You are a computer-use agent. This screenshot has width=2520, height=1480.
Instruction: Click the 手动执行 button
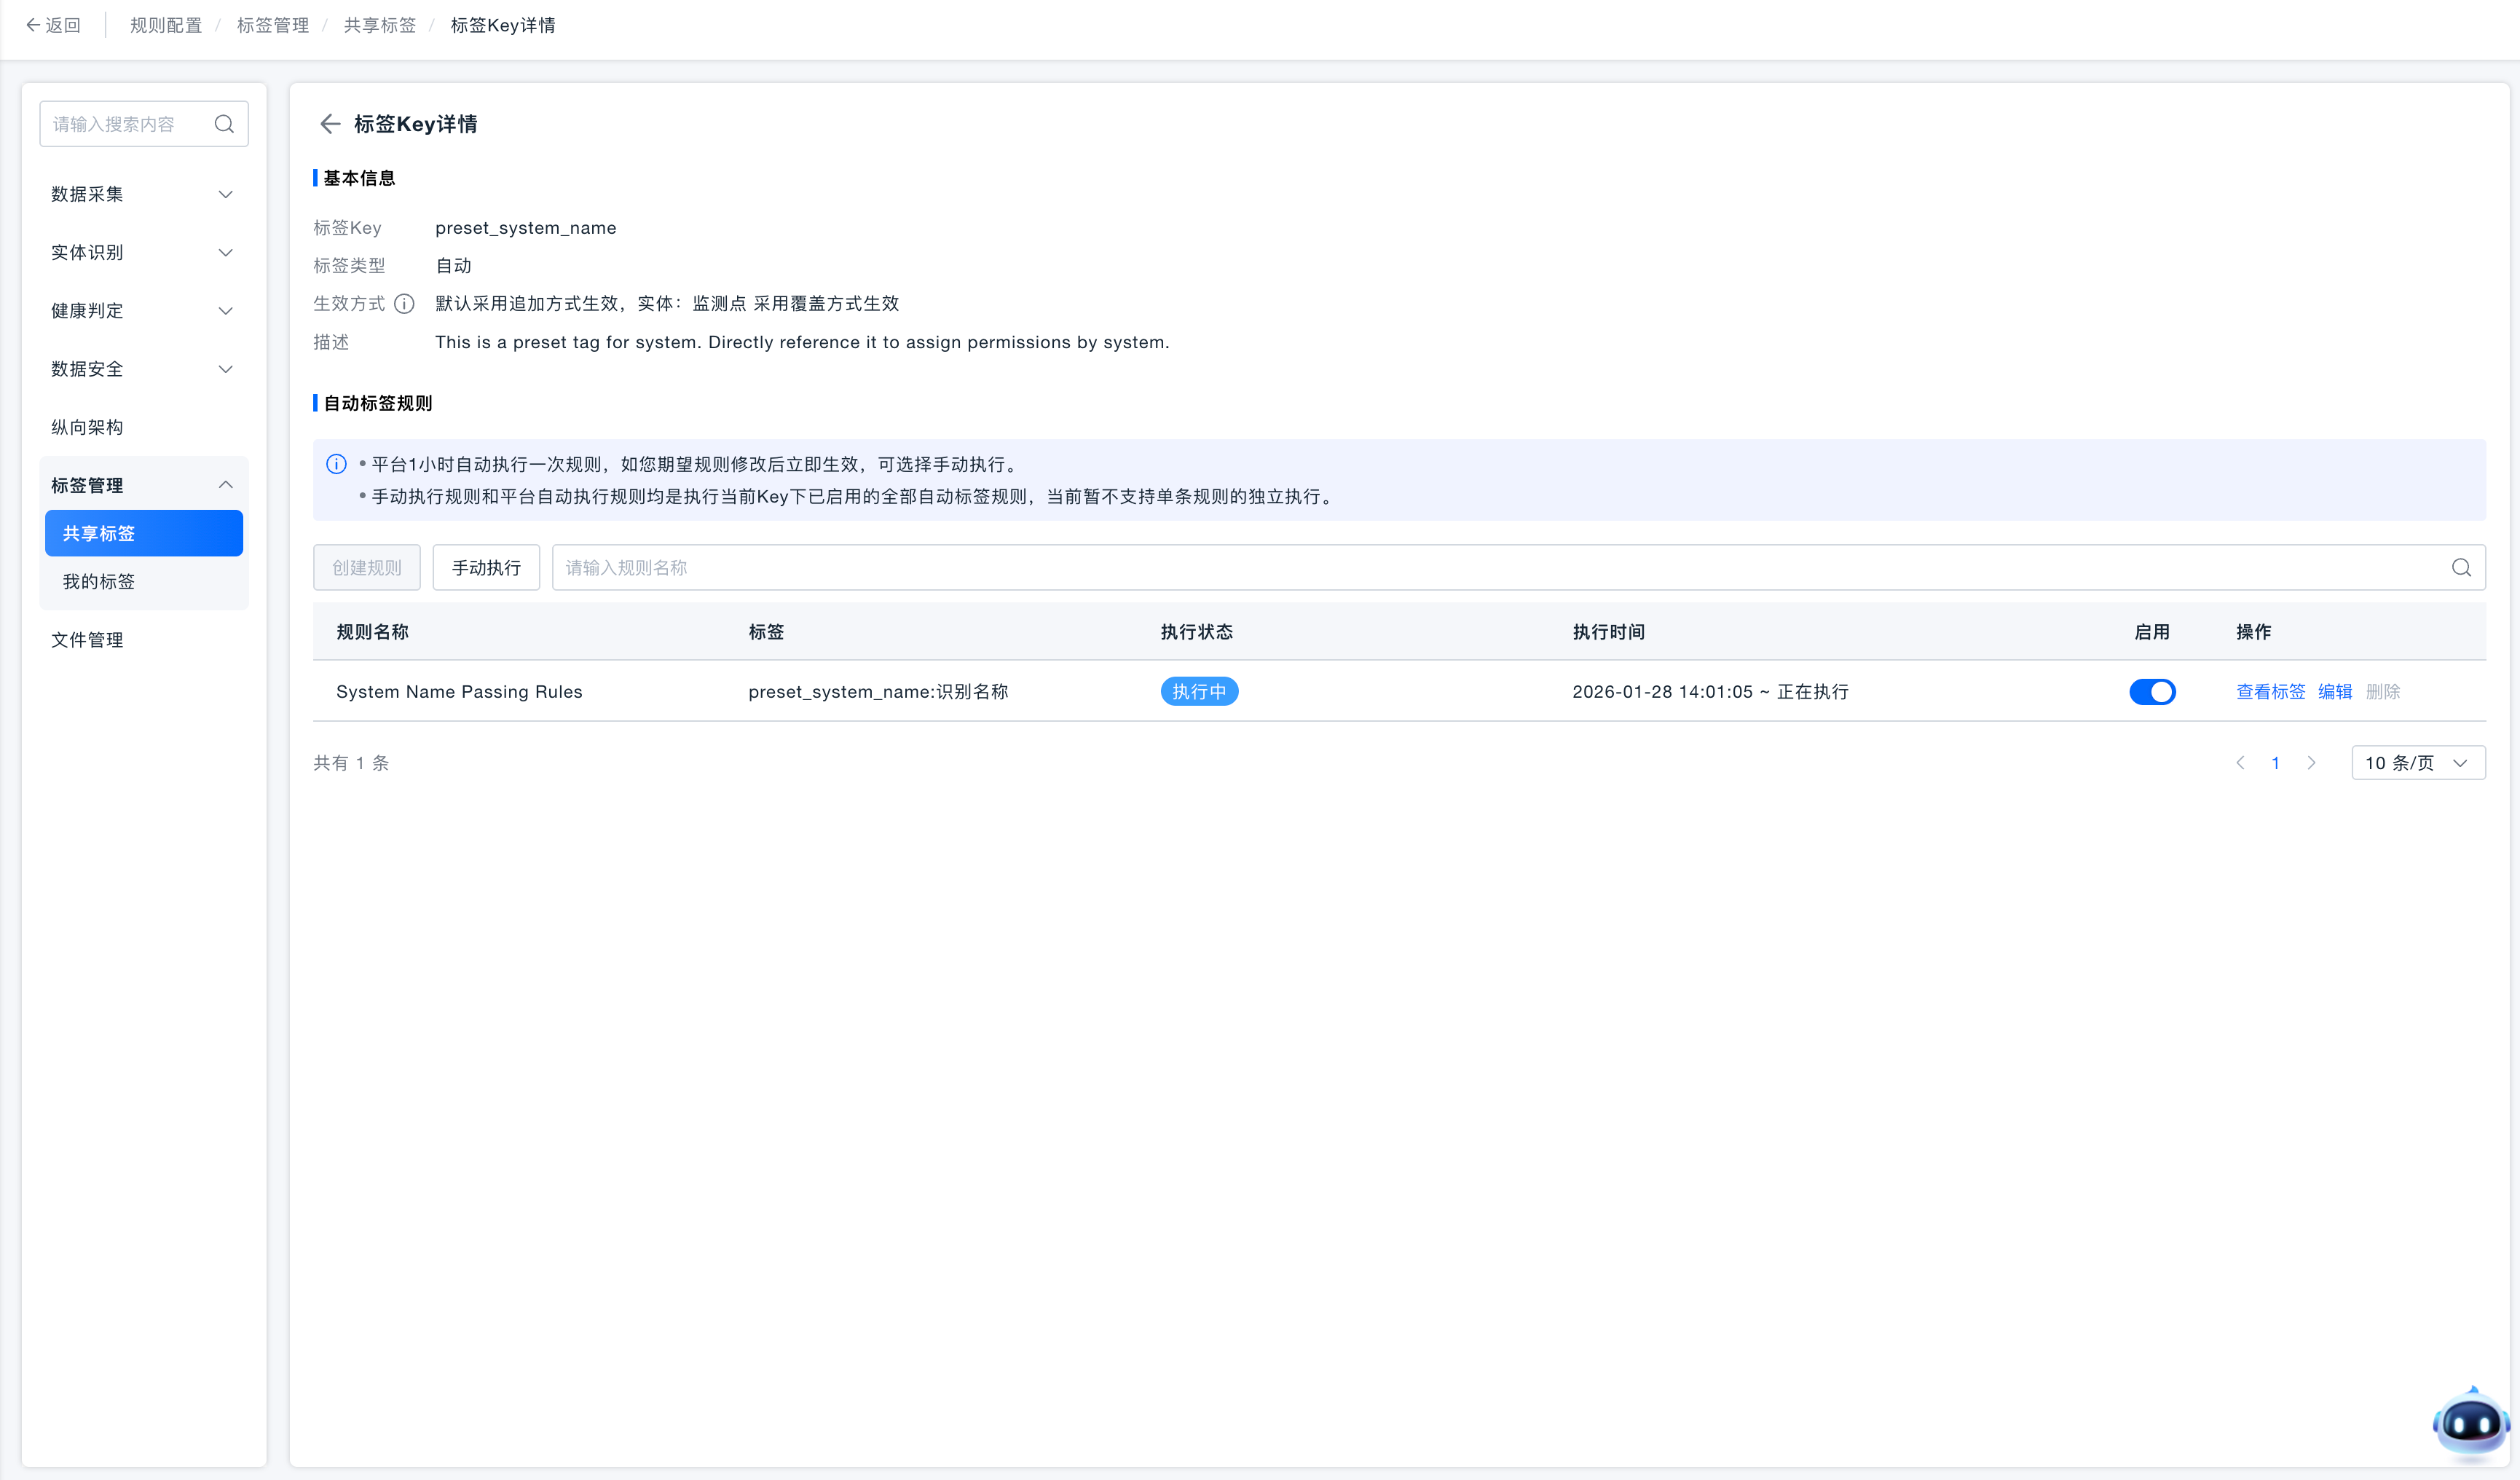point(486,568)
